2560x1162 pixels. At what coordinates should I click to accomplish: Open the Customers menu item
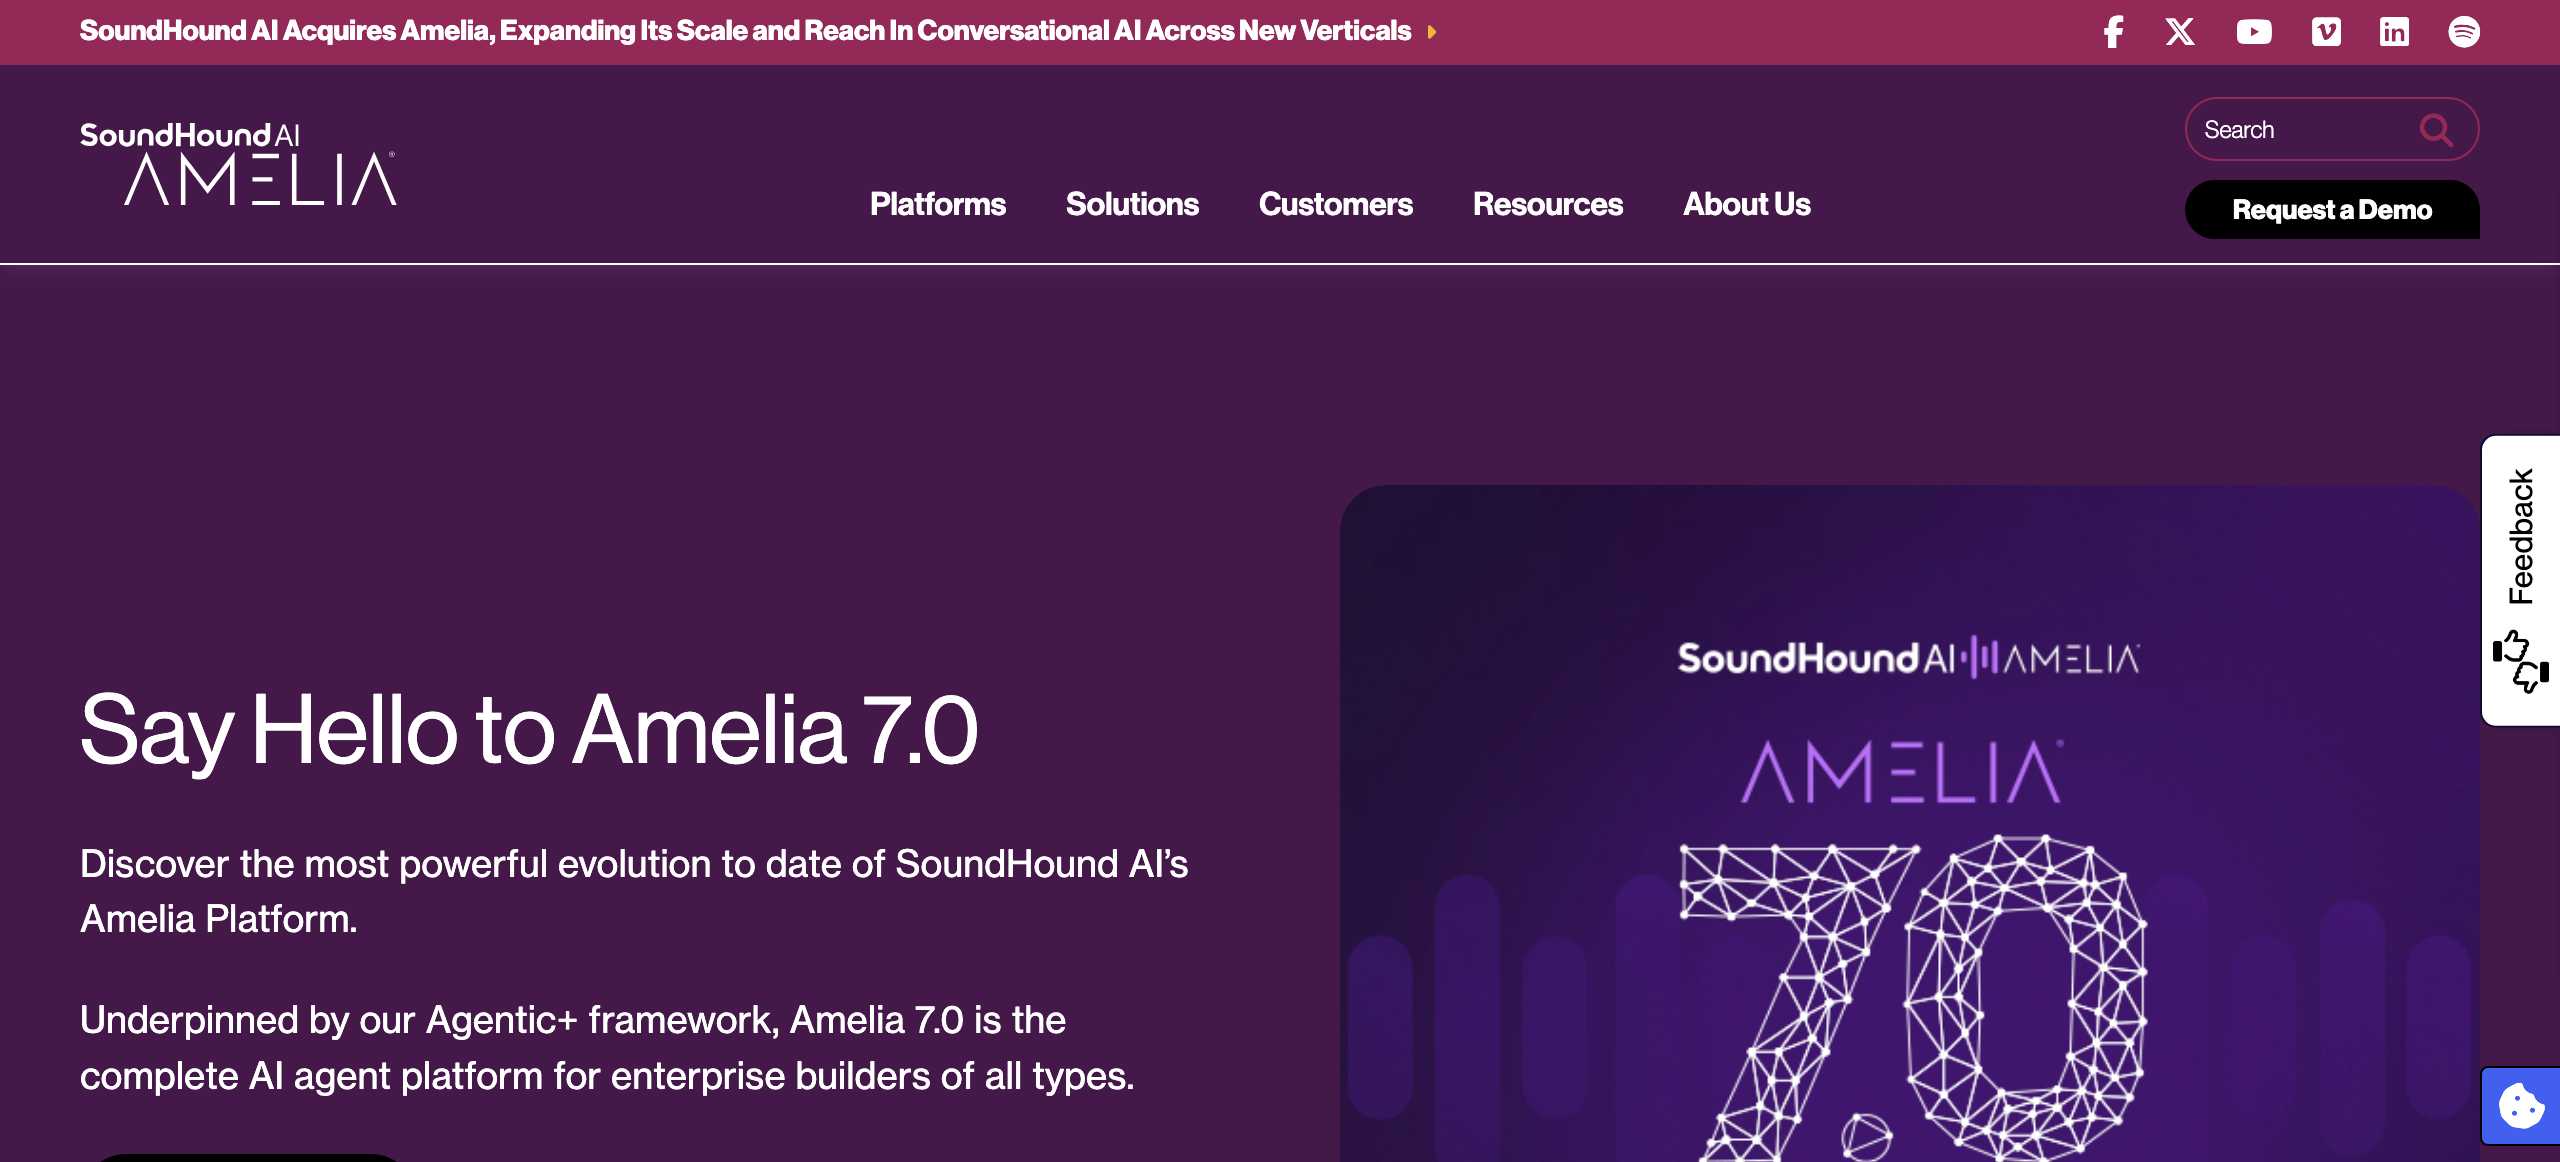tap(1335, 204)
